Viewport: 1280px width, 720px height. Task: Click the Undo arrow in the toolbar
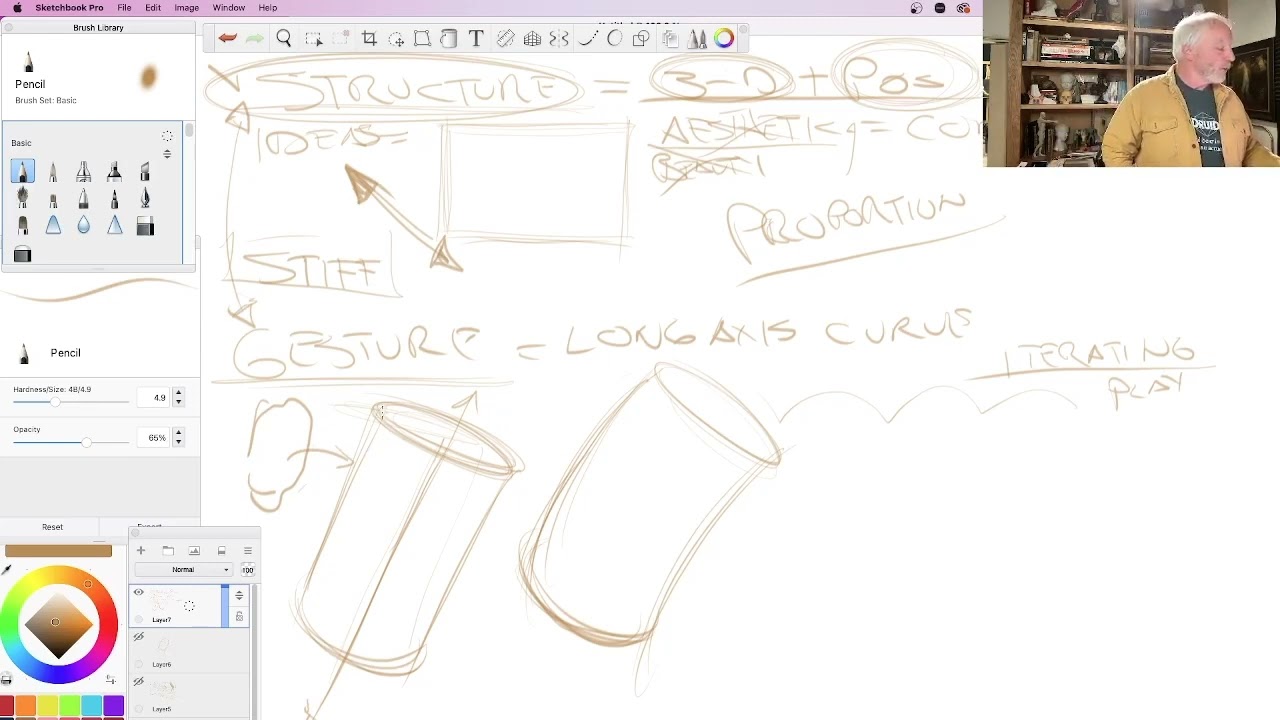228,39
